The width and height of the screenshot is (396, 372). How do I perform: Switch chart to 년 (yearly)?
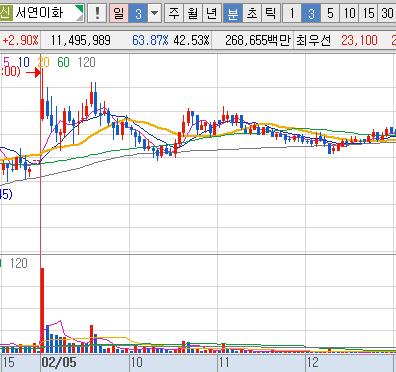211,13
